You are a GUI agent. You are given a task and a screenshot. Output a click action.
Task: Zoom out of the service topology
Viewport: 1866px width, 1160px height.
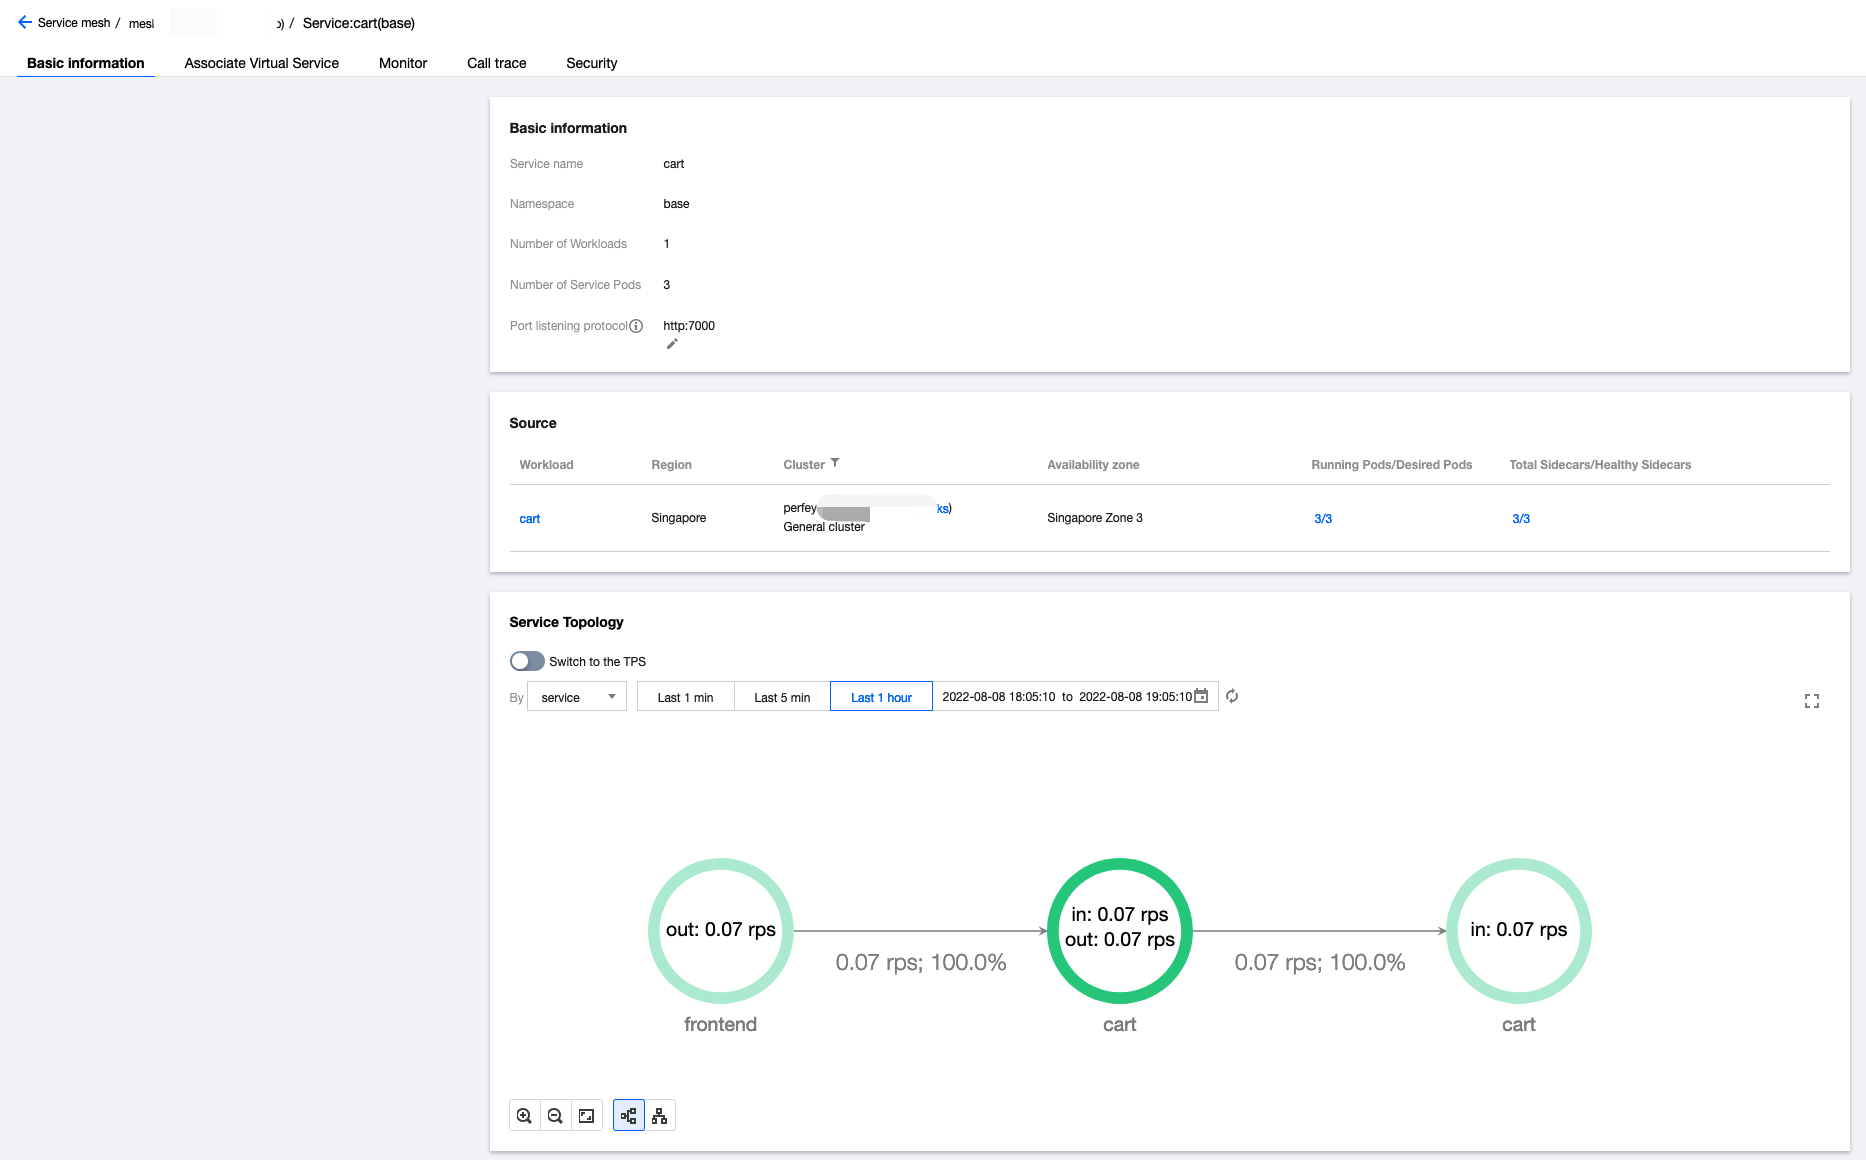(x=555, y=1116)
